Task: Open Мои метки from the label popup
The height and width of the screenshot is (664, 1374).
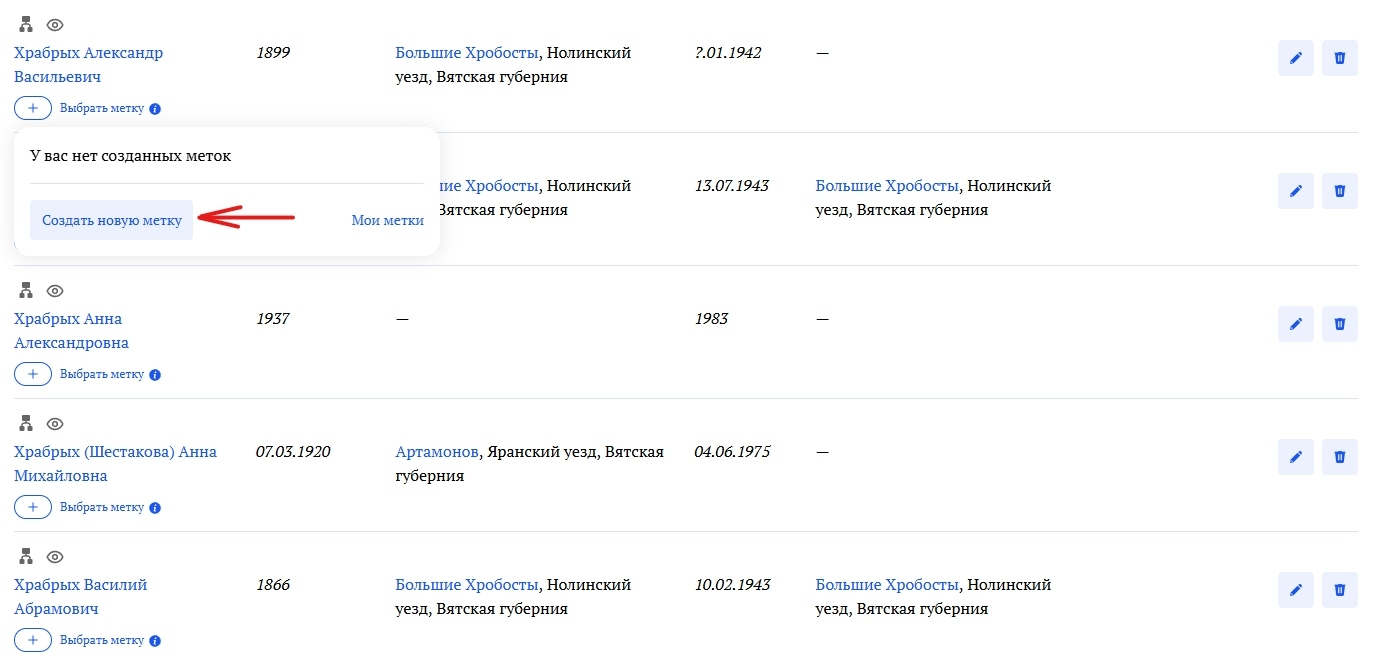Action: [x=387, y=220]
